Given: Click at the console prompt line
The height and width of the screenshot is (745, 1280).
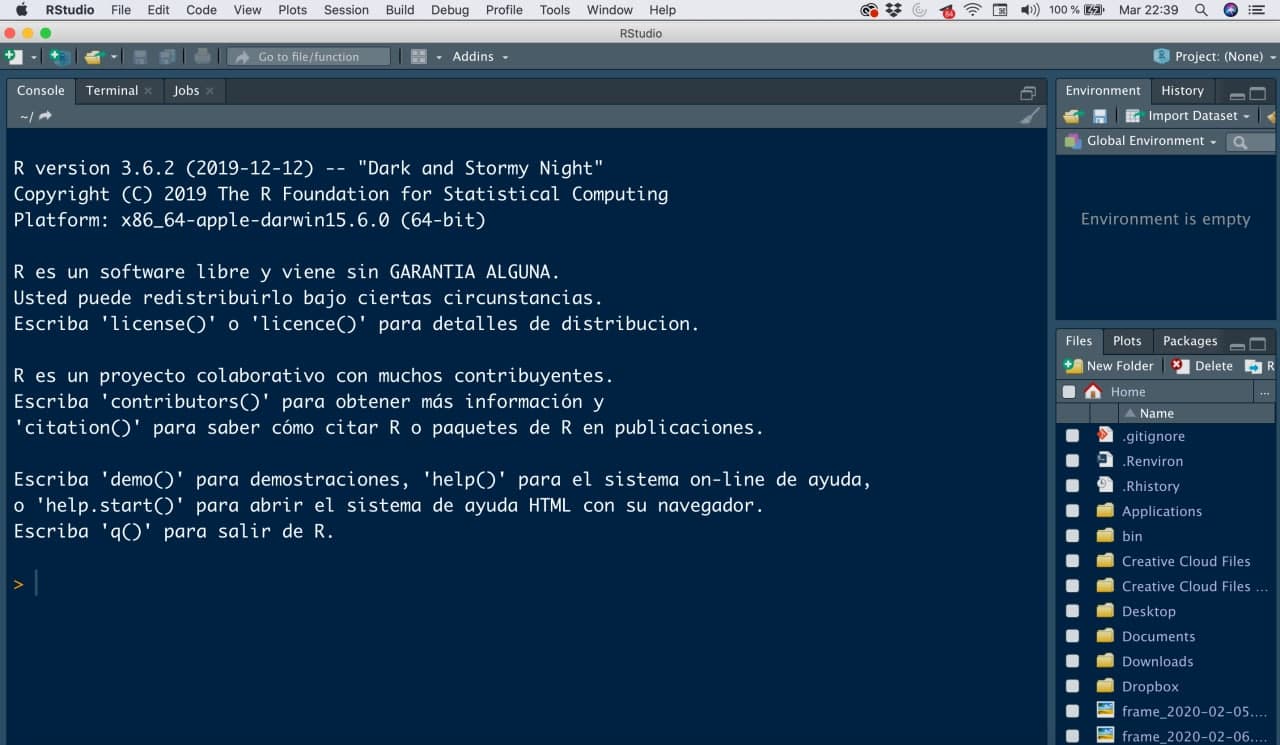Looking at the screenshot, I should point(525,584).
